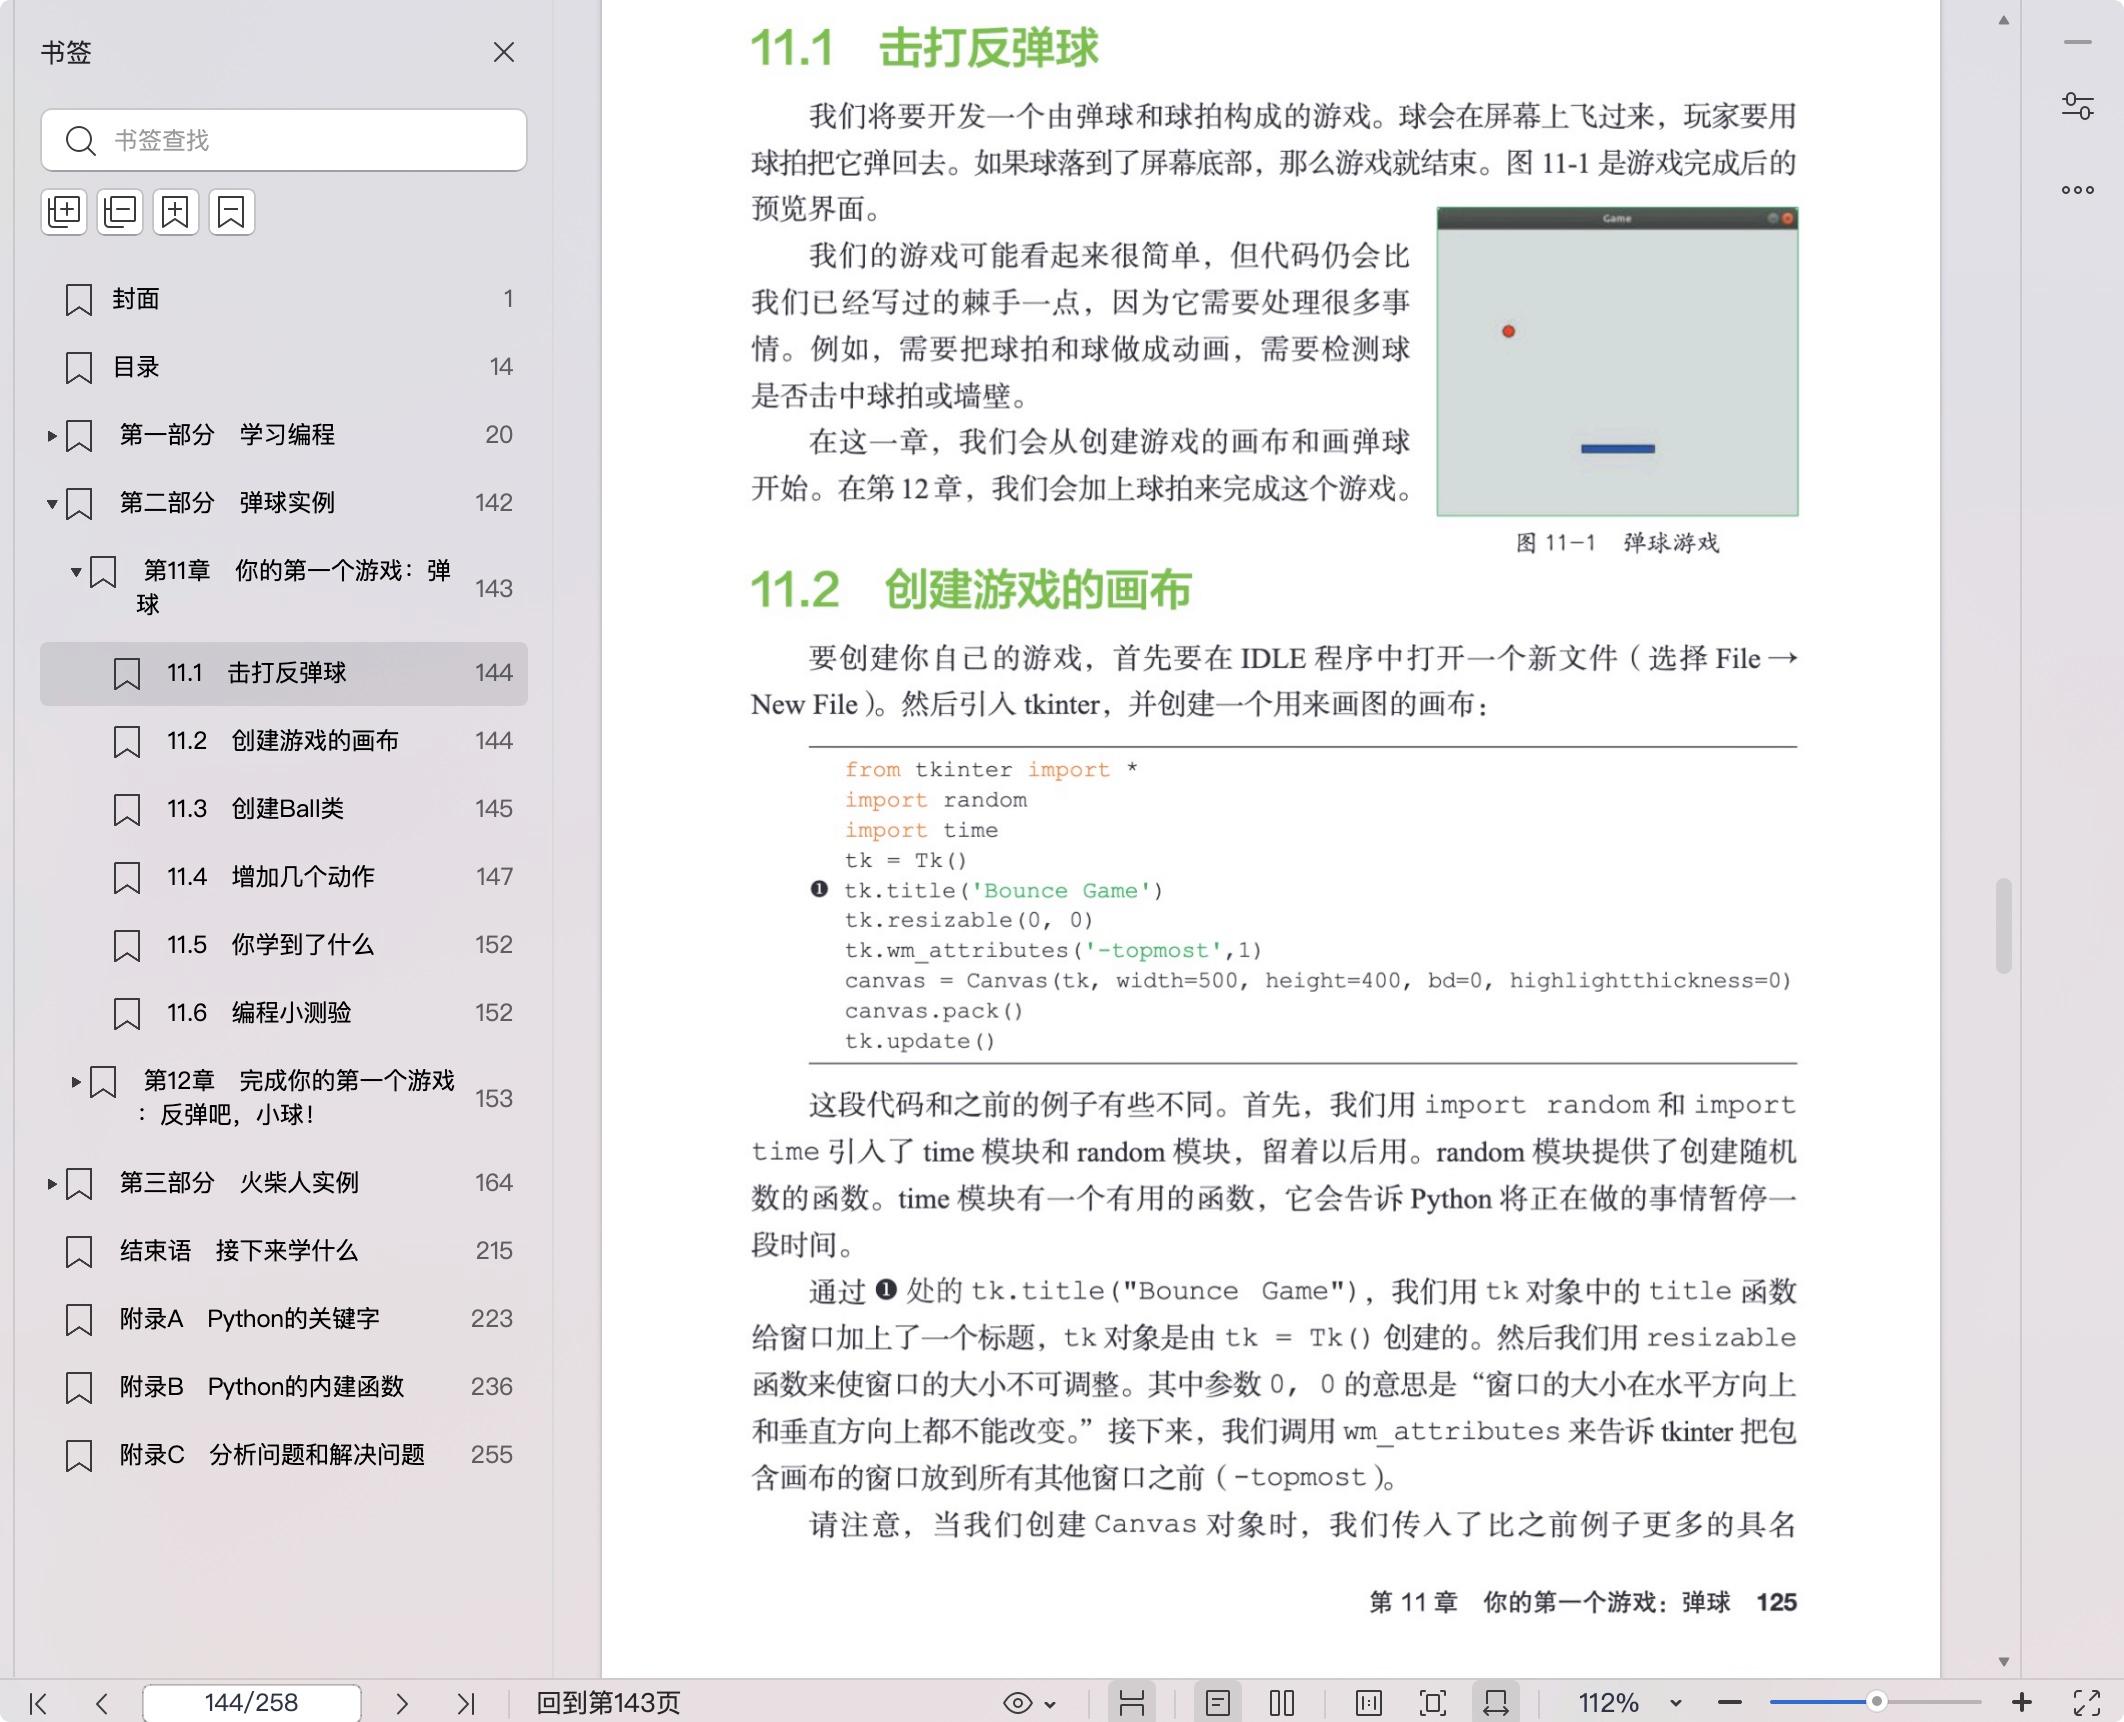Open more options ellipsis icon
The image size is (2124, 1722).
2078,190
